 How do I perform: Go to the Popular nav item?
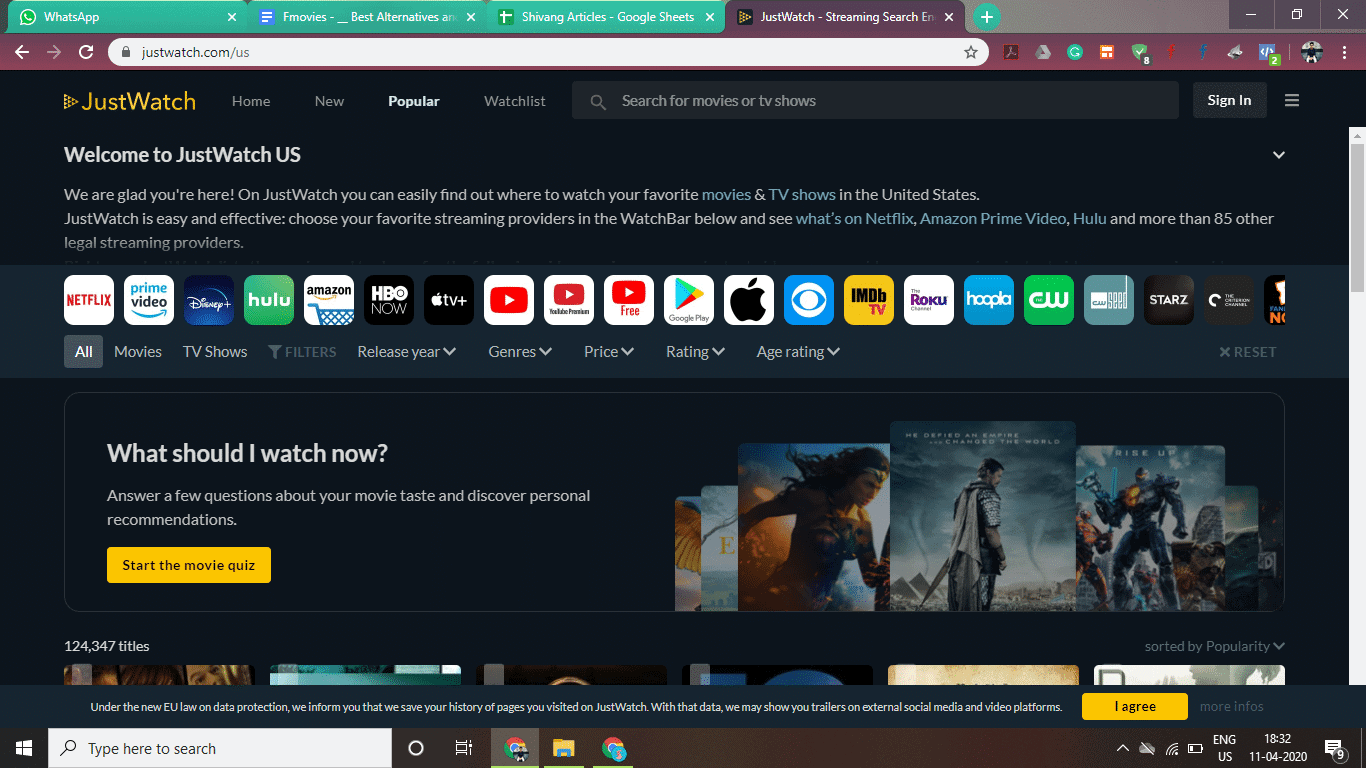tap(414, 101)
